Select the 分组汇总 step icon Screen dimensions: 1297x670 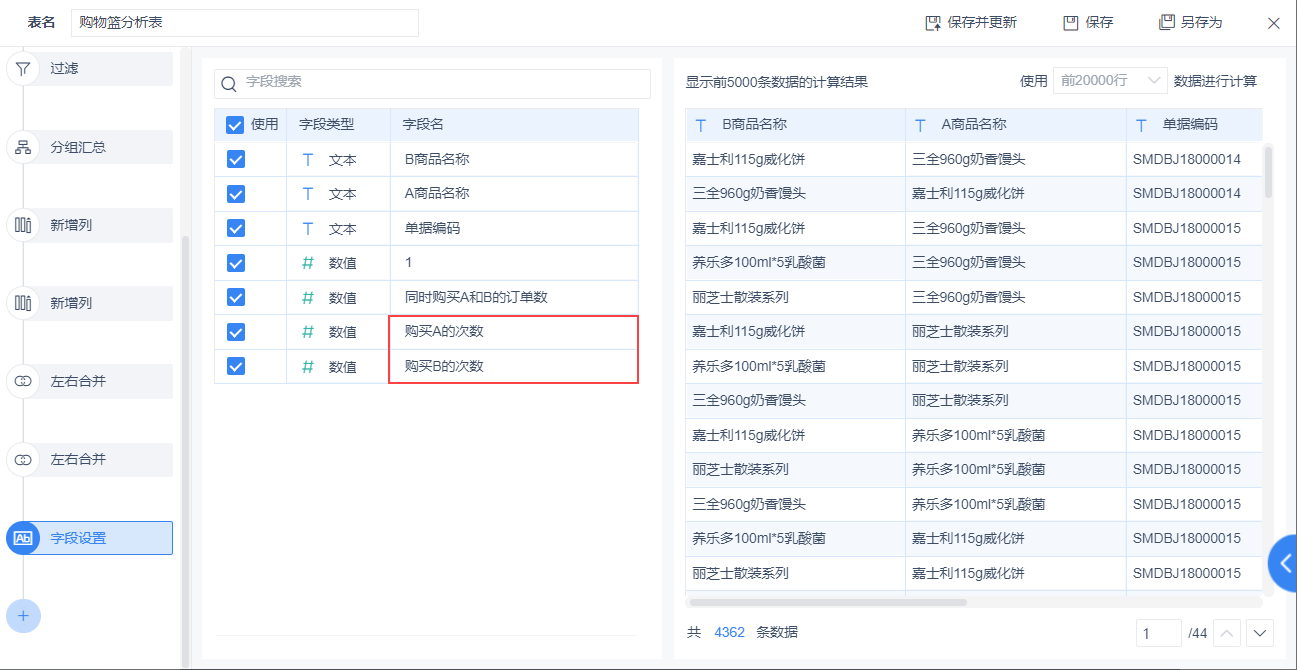(x=22, y=147)
